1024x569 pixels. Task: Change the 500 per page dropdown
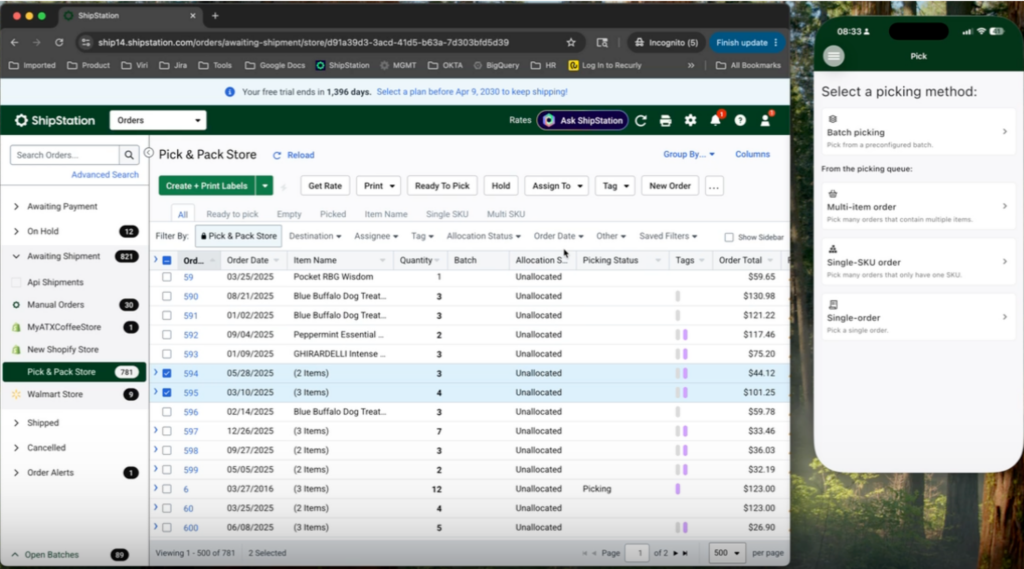(727, 553)
